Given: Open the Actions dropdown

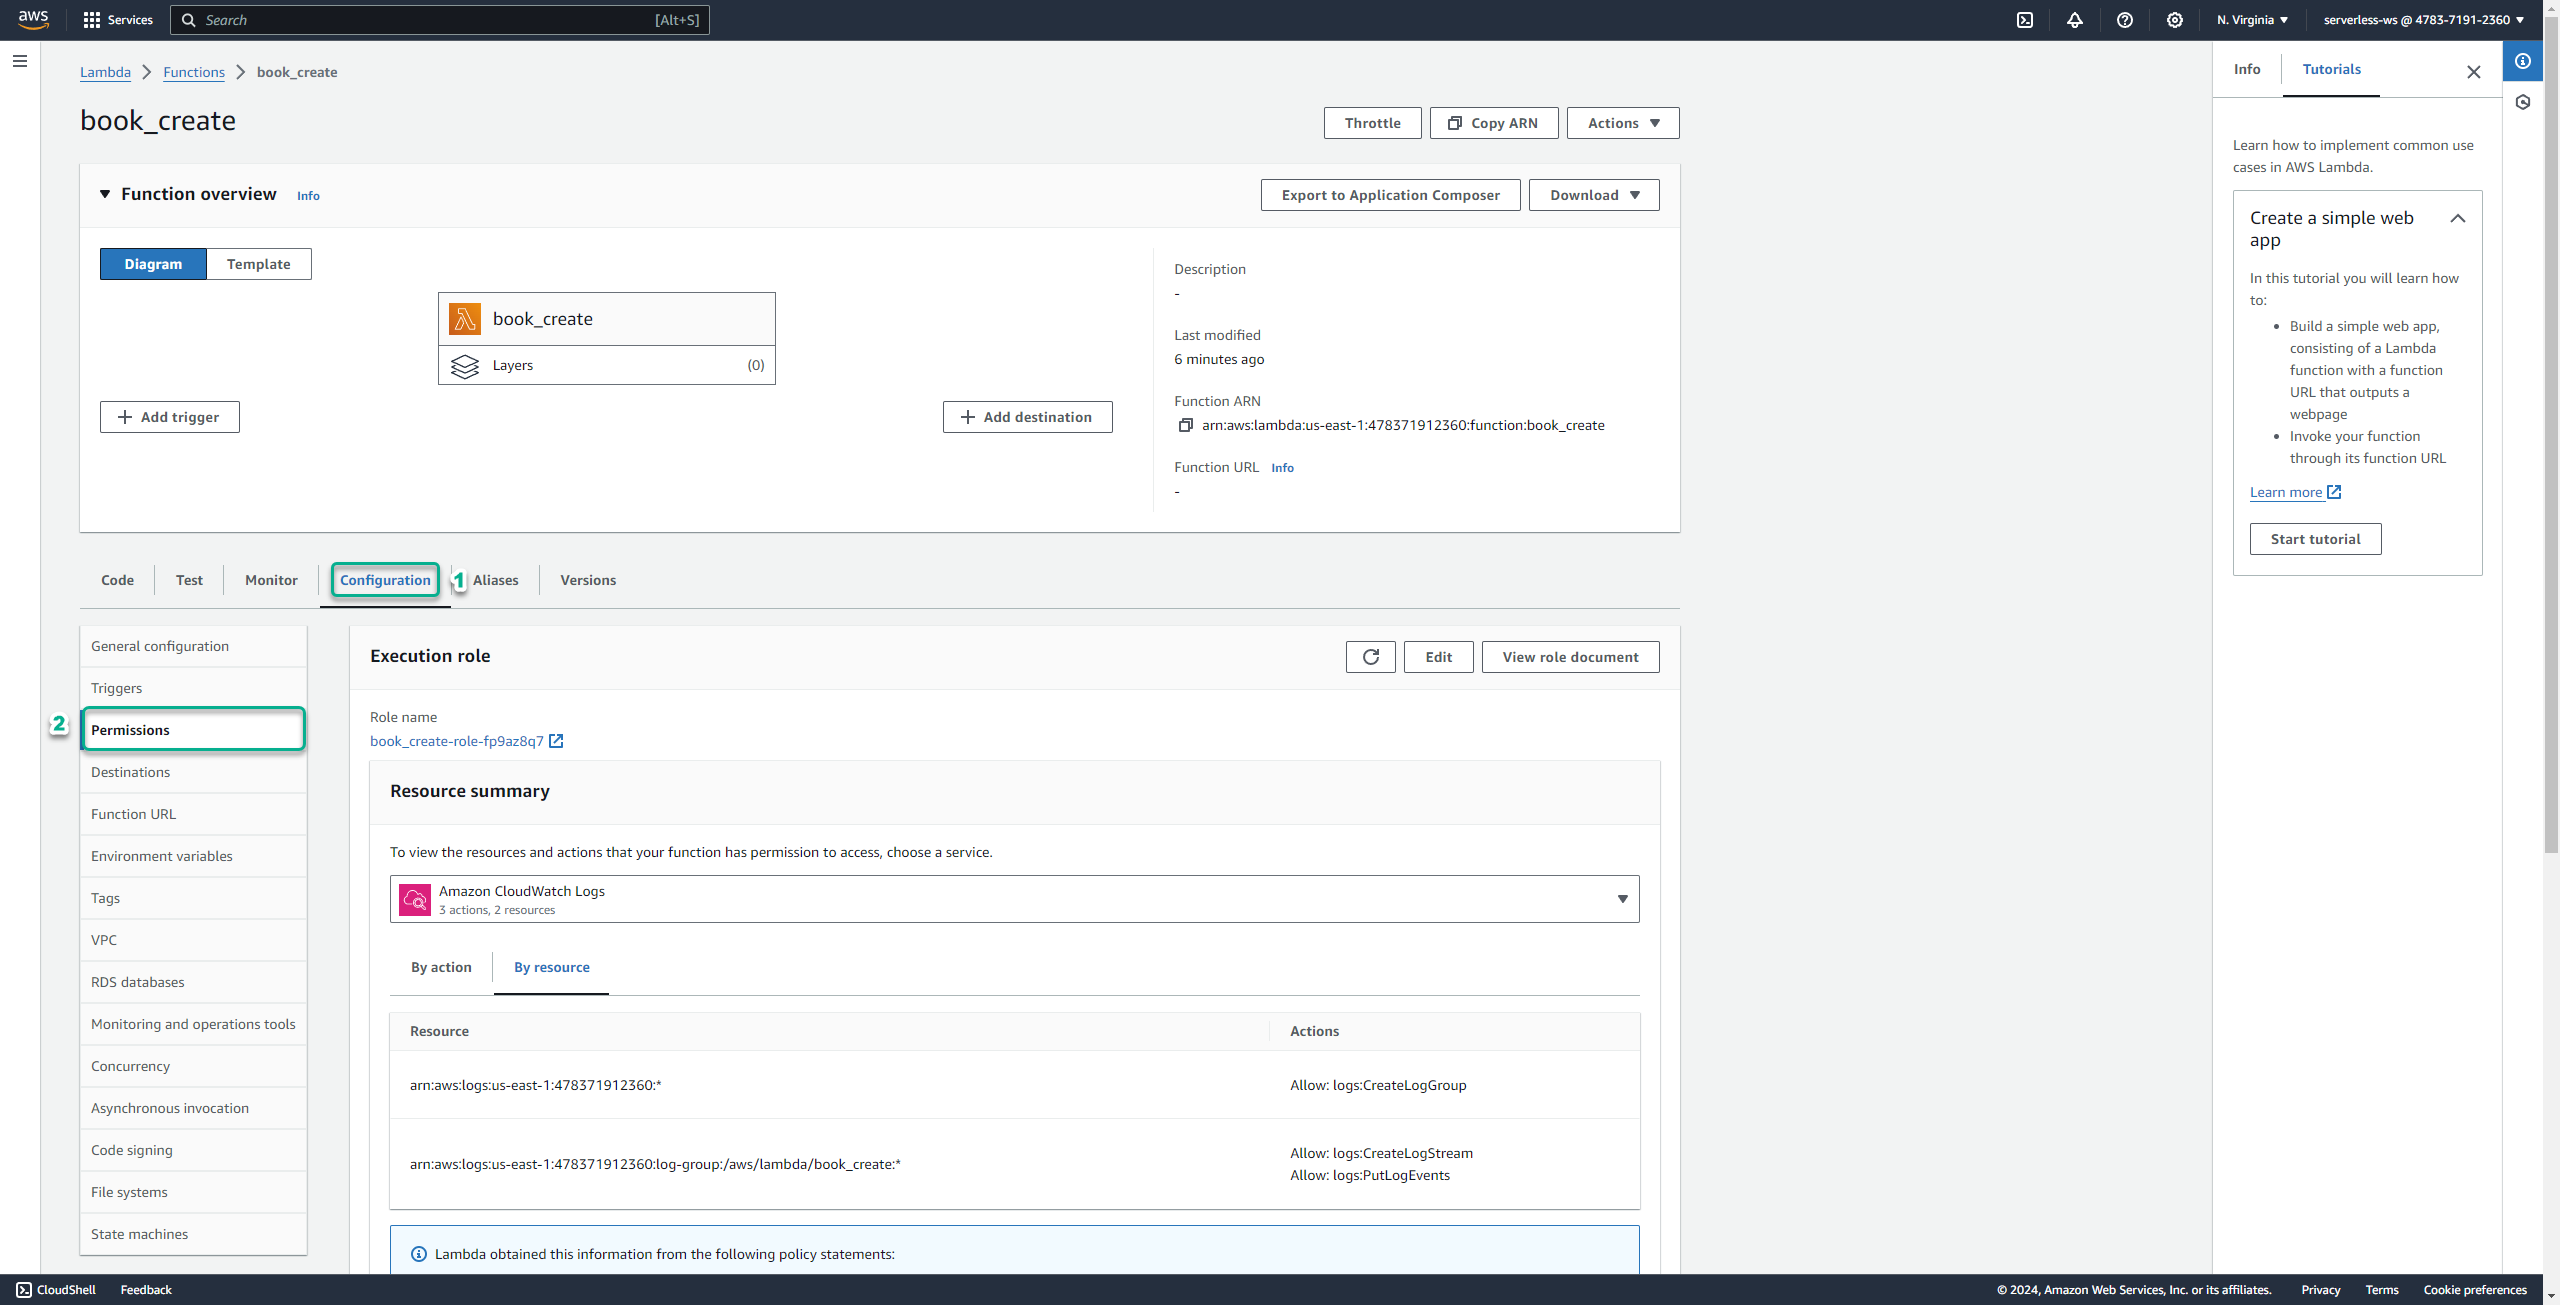Looking at the screenshot, I should (x=1623, y=123).
